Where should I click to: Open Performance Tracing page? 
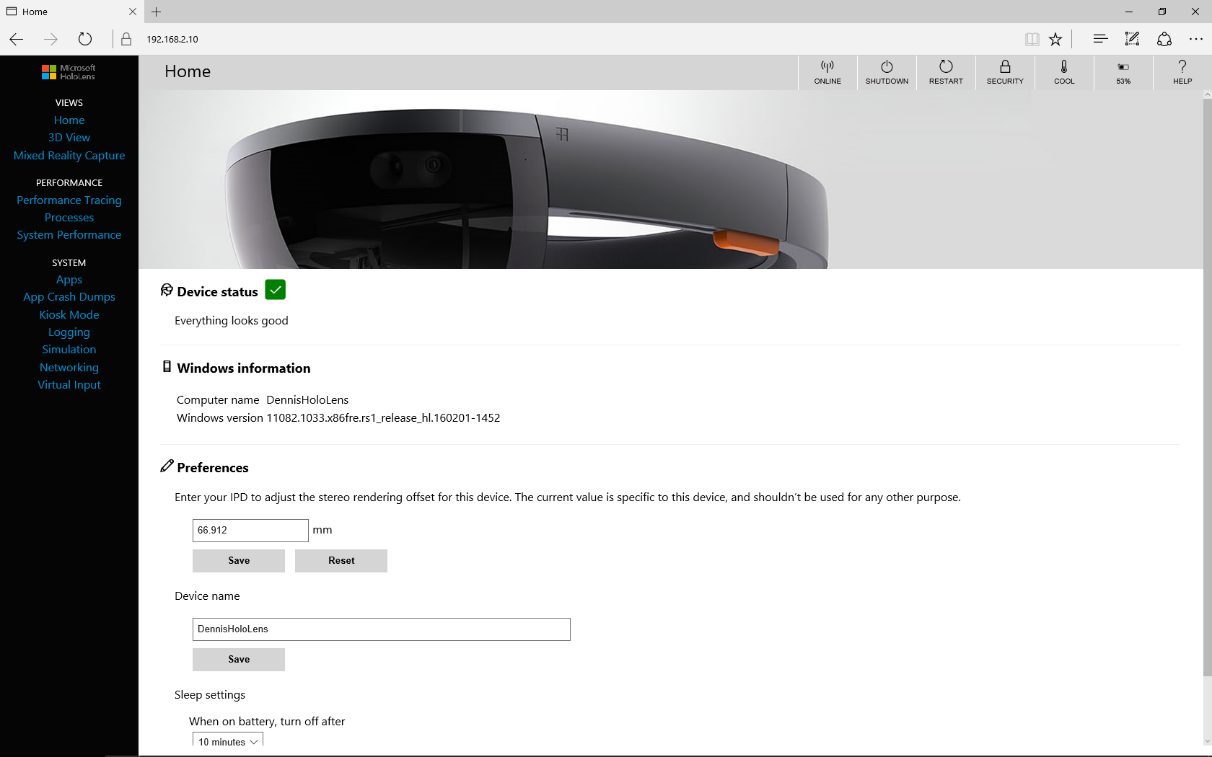click(69, 200)
